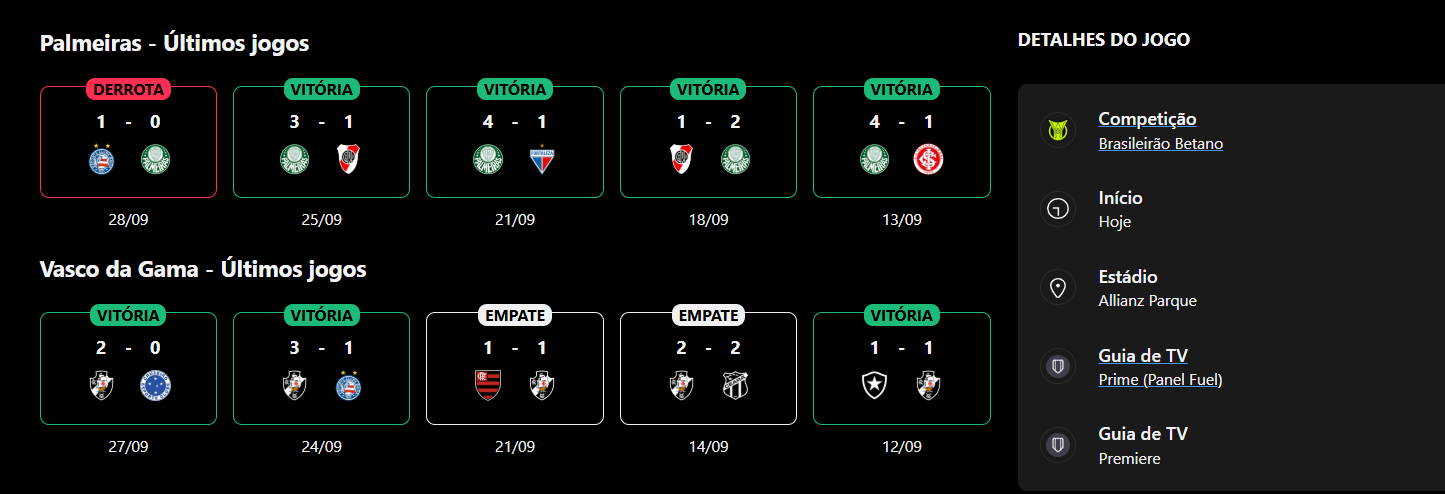The height and width of the screenshot is (494, 1445).
Task: Open the Prime (Panel Fuel) TV link
Action: pos(1160,380)
